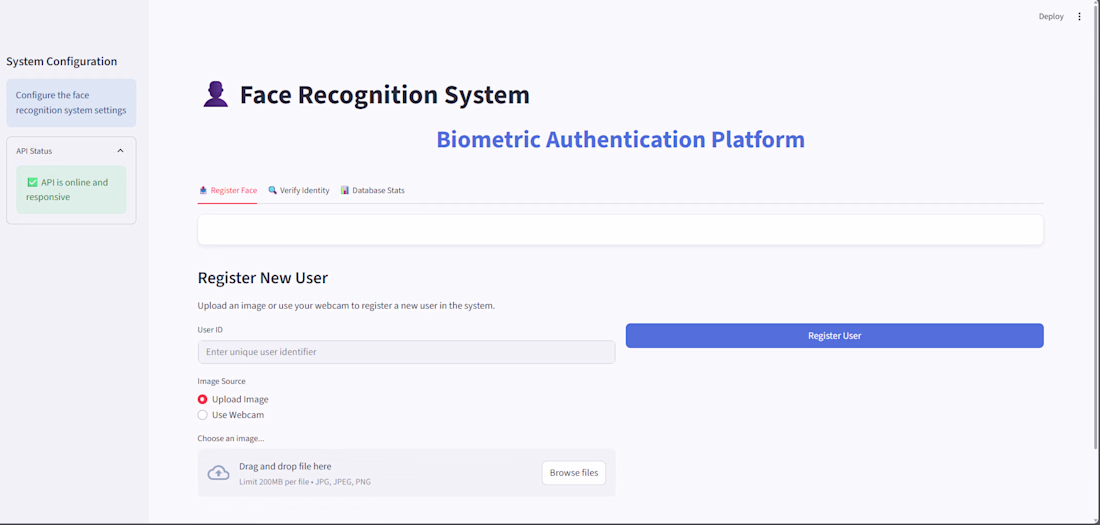Viewport: 1100px width, 525px height.
Task: Click the 'API is online and responsive' message
Action: coord(71,190)
